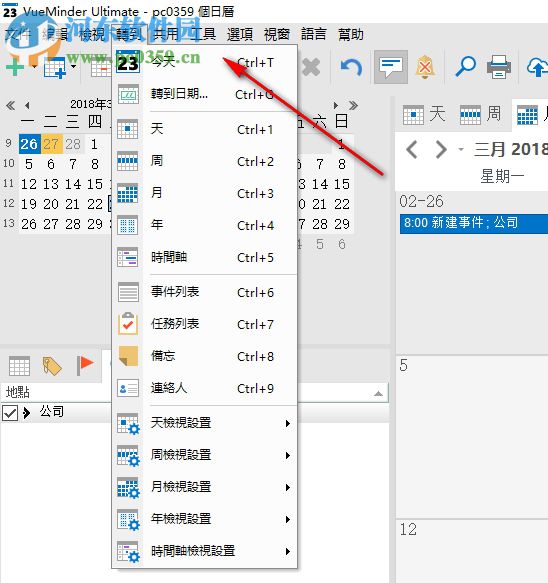This screenshot has width=548, height=583.
Task: Choose 月 Ctrl+3 menu entry
Action: (205, 193)
